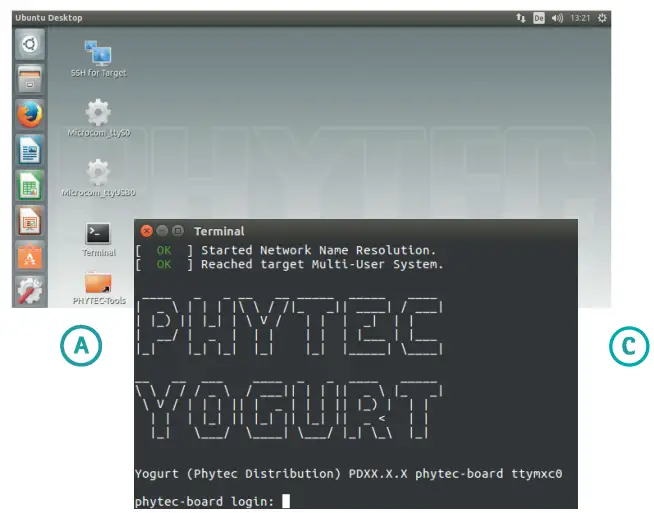Open the clock showing 13:21
Image resolution: width=654 pixels, height=513 pixels.
tap(580, 18)
